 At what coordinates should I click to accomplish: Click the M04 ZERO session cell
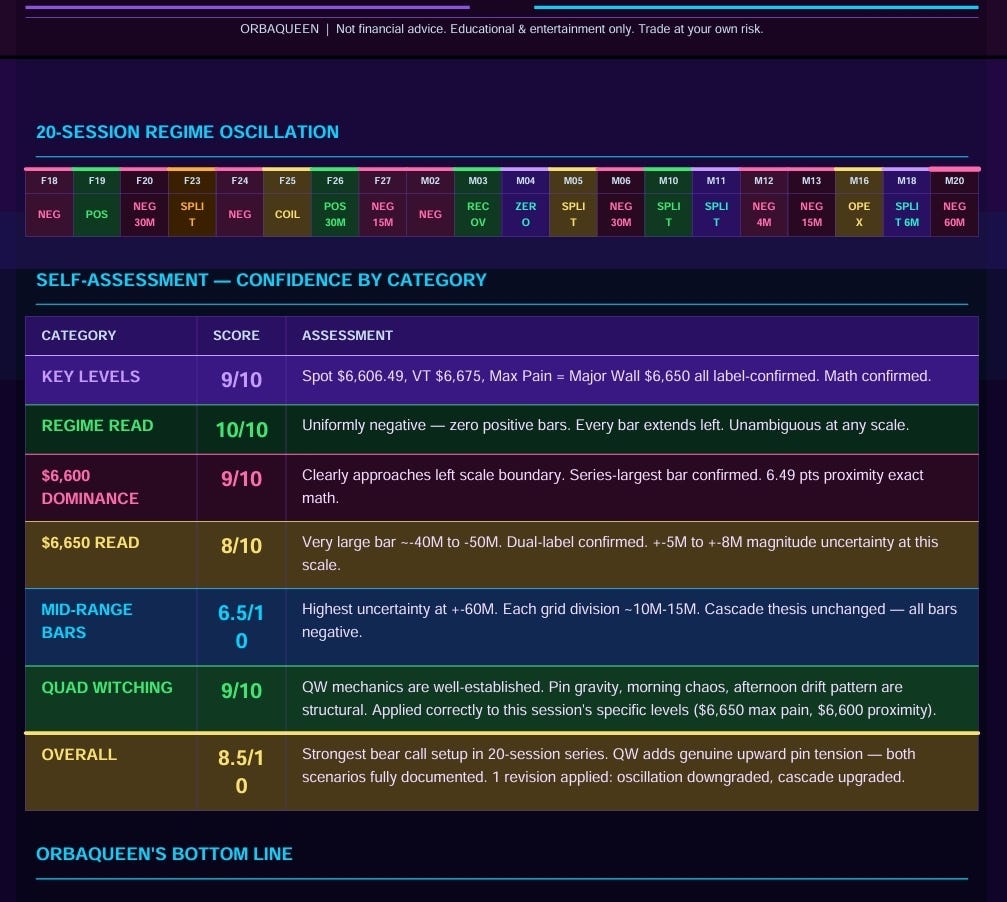click(x=525, y=202)
